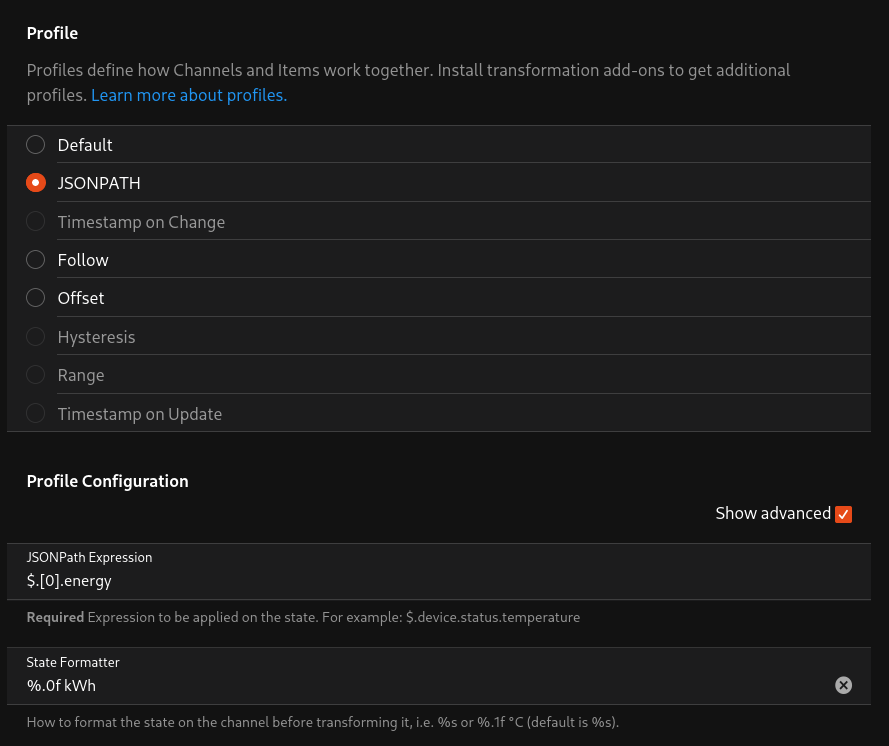Screen dimensions: 889x746
Task: Click the Required expression hint text
Action: click(x=303, y=617)
